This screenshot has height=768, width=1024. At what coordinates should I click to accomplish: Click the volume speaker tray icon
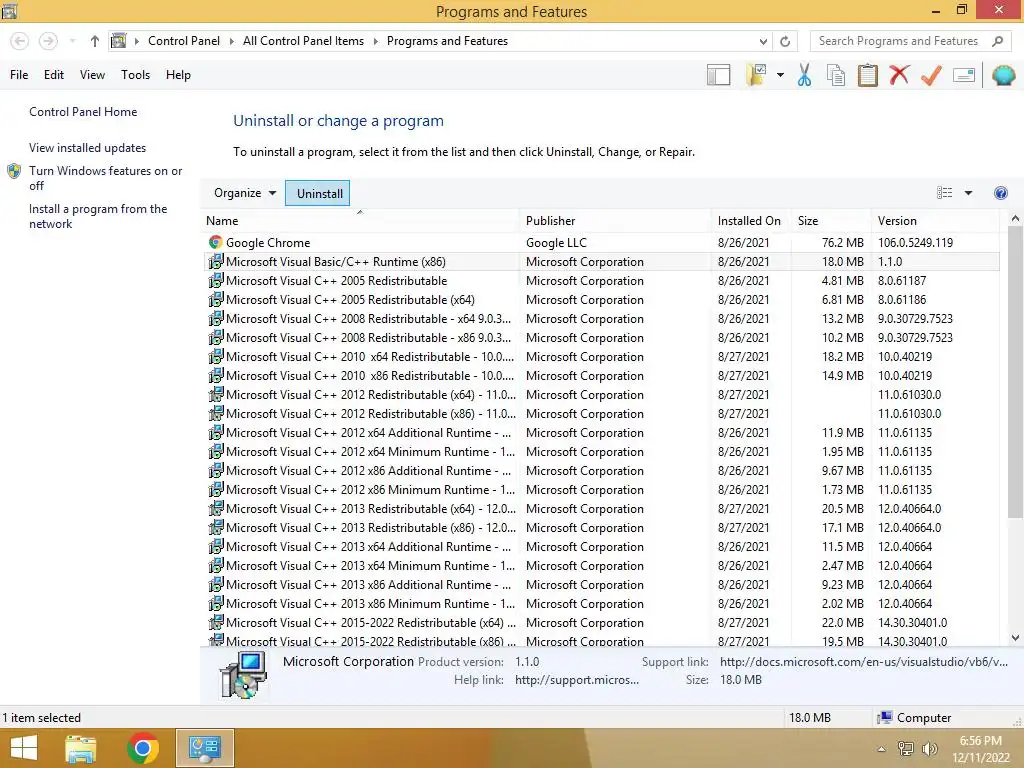[929, 748]
